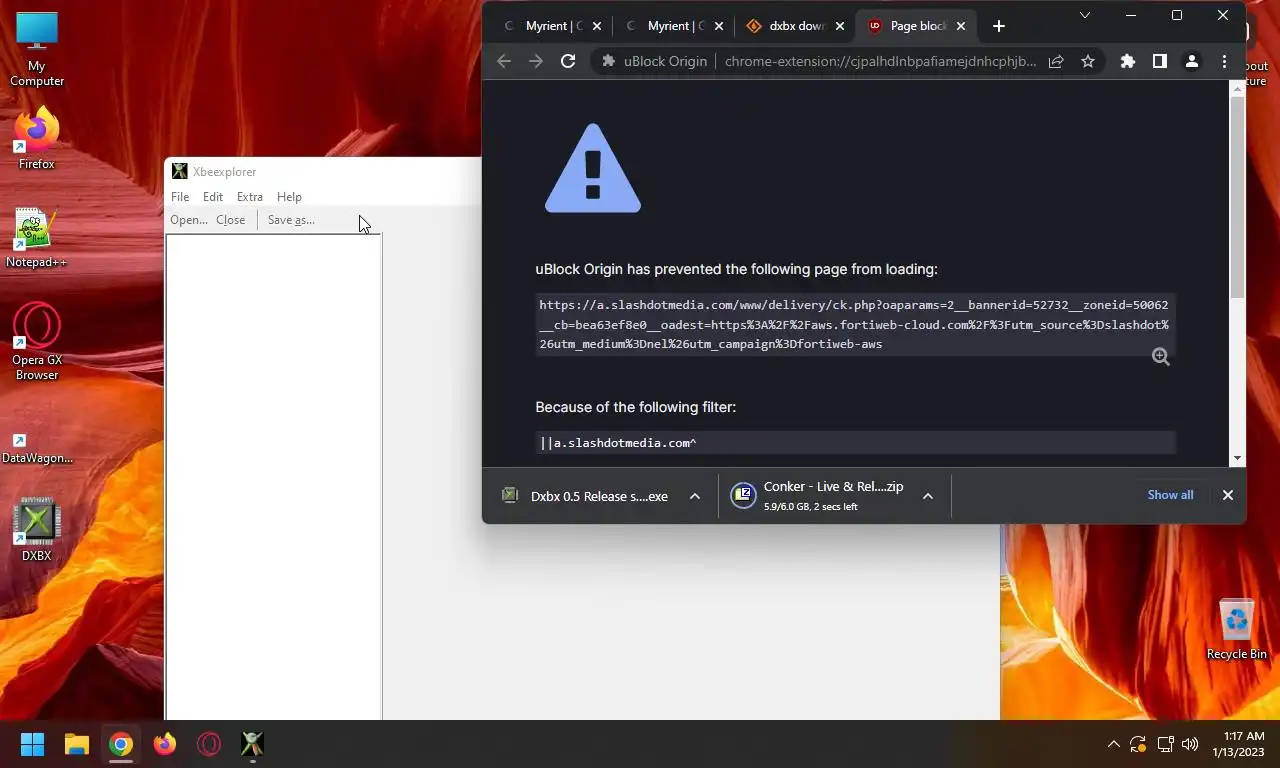Click the sync icon in the system tray
The image size is (1280, 768).
coord(1138,744)
